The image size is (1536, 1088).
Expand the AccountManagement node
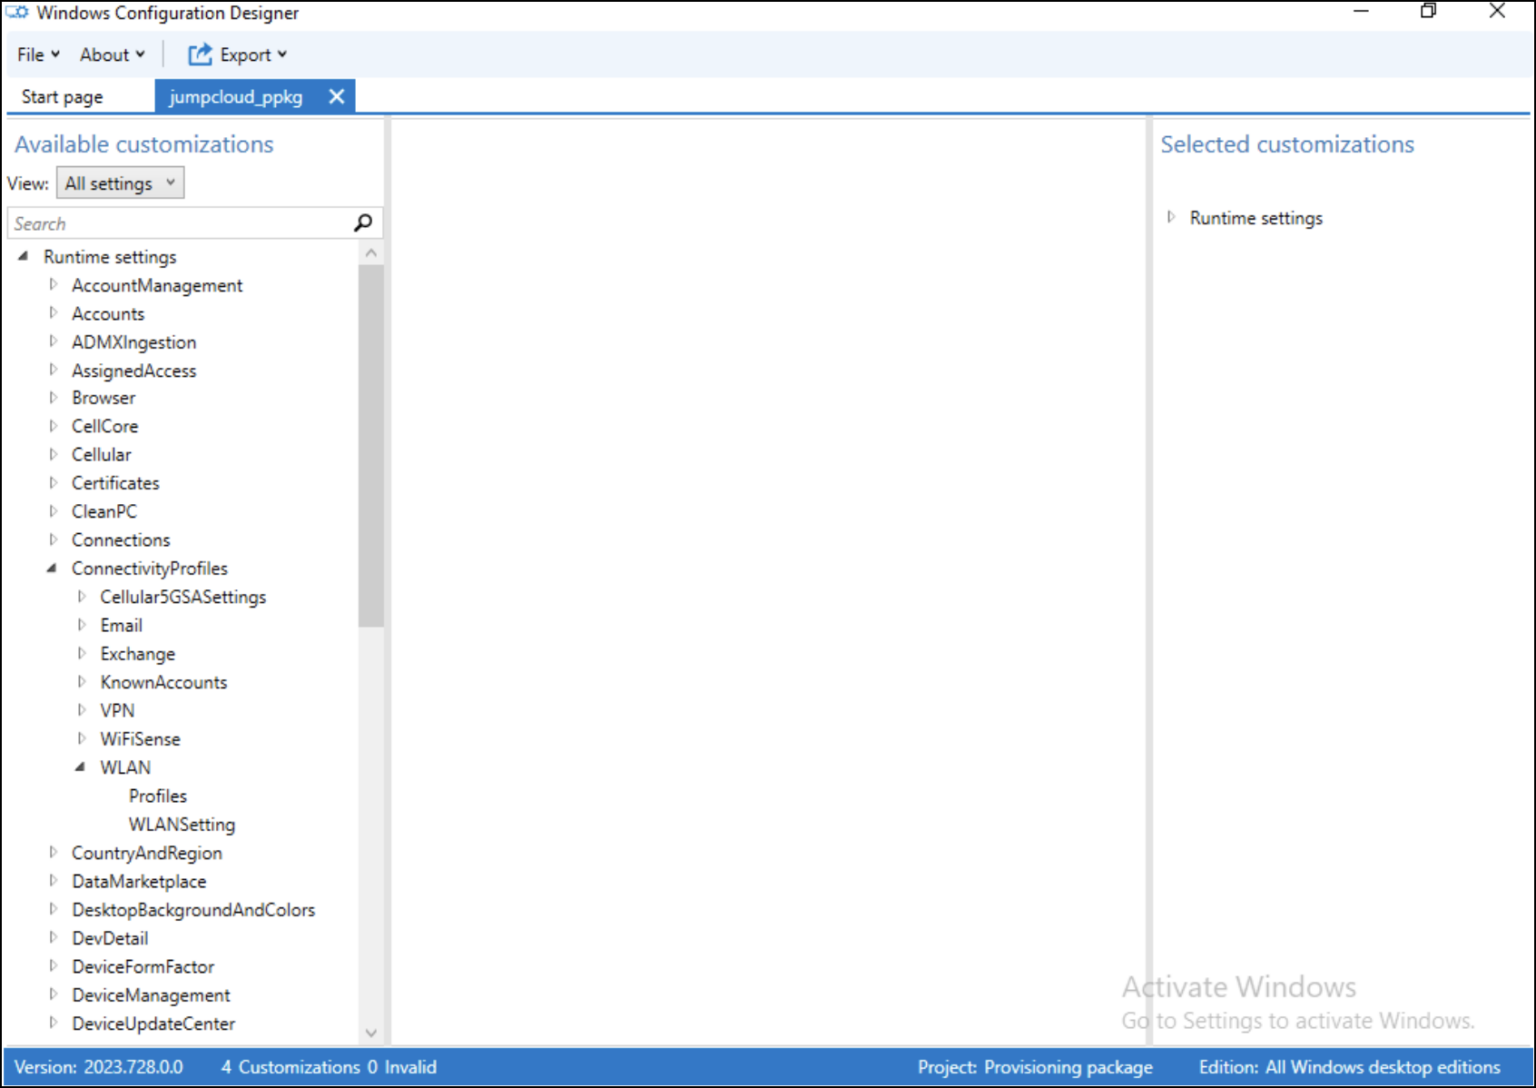point(53,285)
